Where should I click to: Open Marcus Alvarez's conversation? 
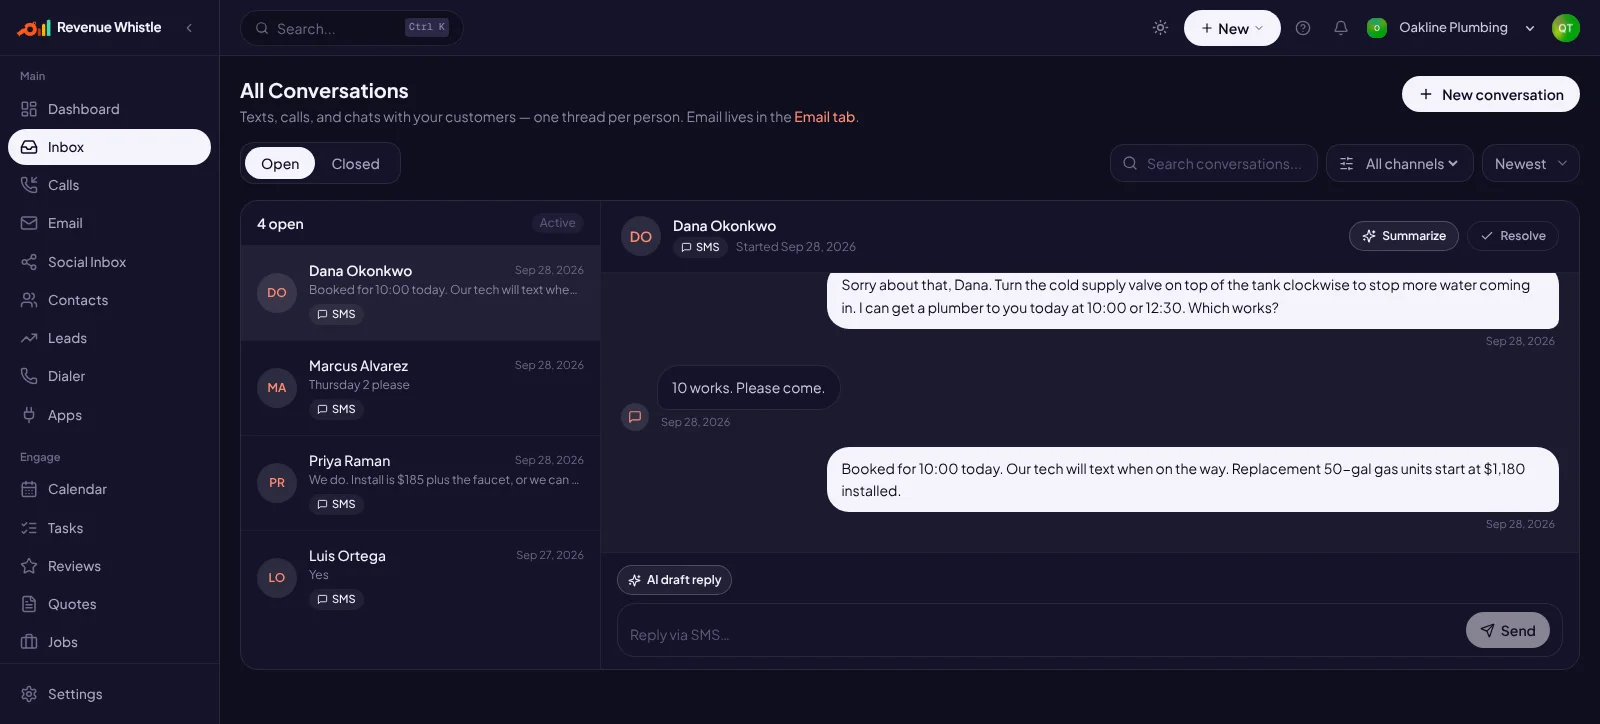(420, 388)
